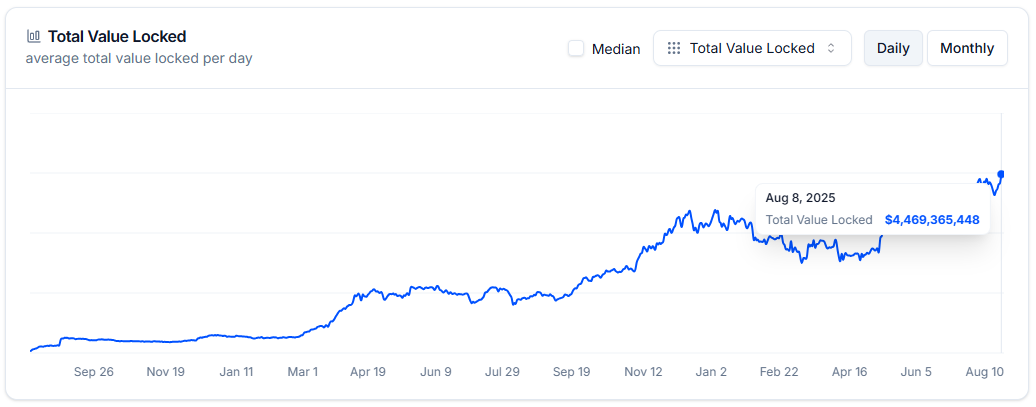Click the grid icon in metric dropdown
Image resolution: width=1036 pixels, height=407 pixels.
674,48
